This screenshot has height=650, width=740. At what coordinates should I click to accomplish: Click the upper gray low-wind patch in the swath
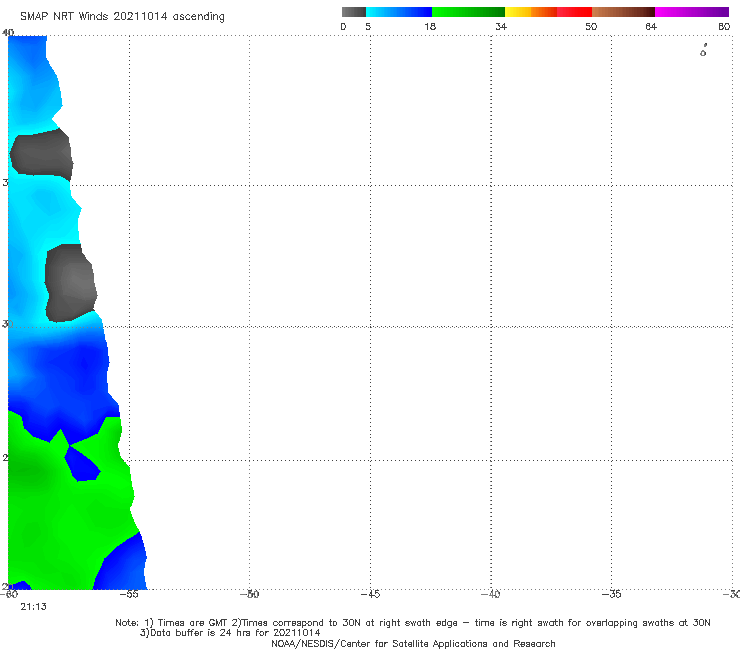pos(42,154)
